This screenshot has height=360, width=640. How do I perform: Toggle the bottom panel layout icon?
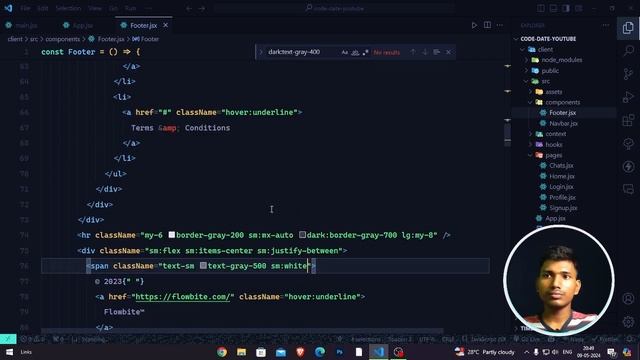[x=553, y=8]
